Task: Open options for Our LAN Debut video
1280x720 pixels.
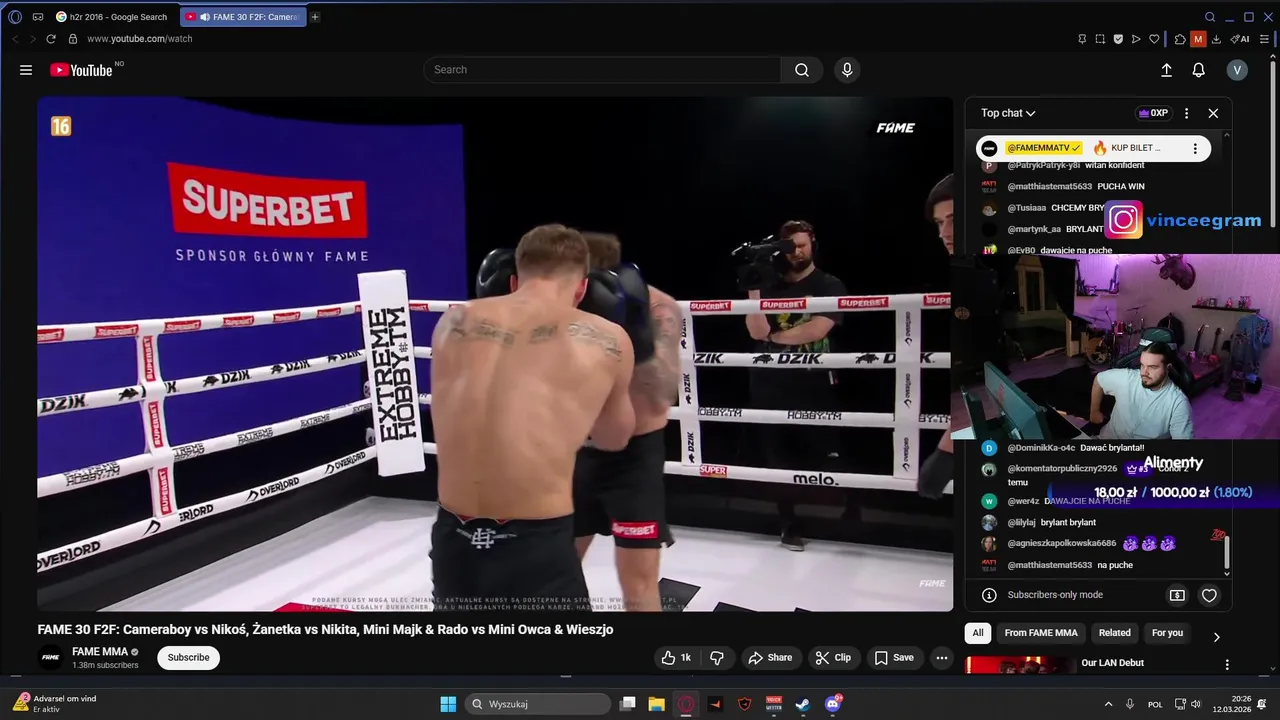Action: [1227, 664]
